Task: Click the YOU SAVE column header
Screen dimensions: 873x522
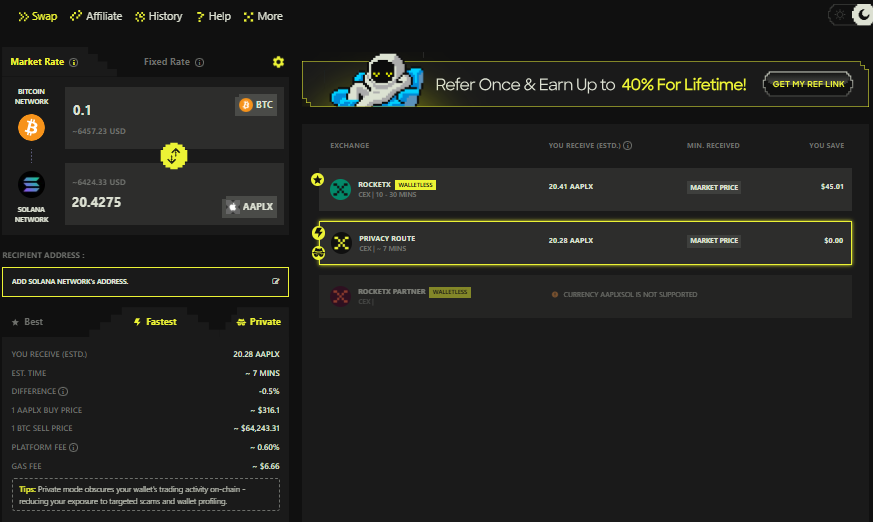Action: click(826, 145)
